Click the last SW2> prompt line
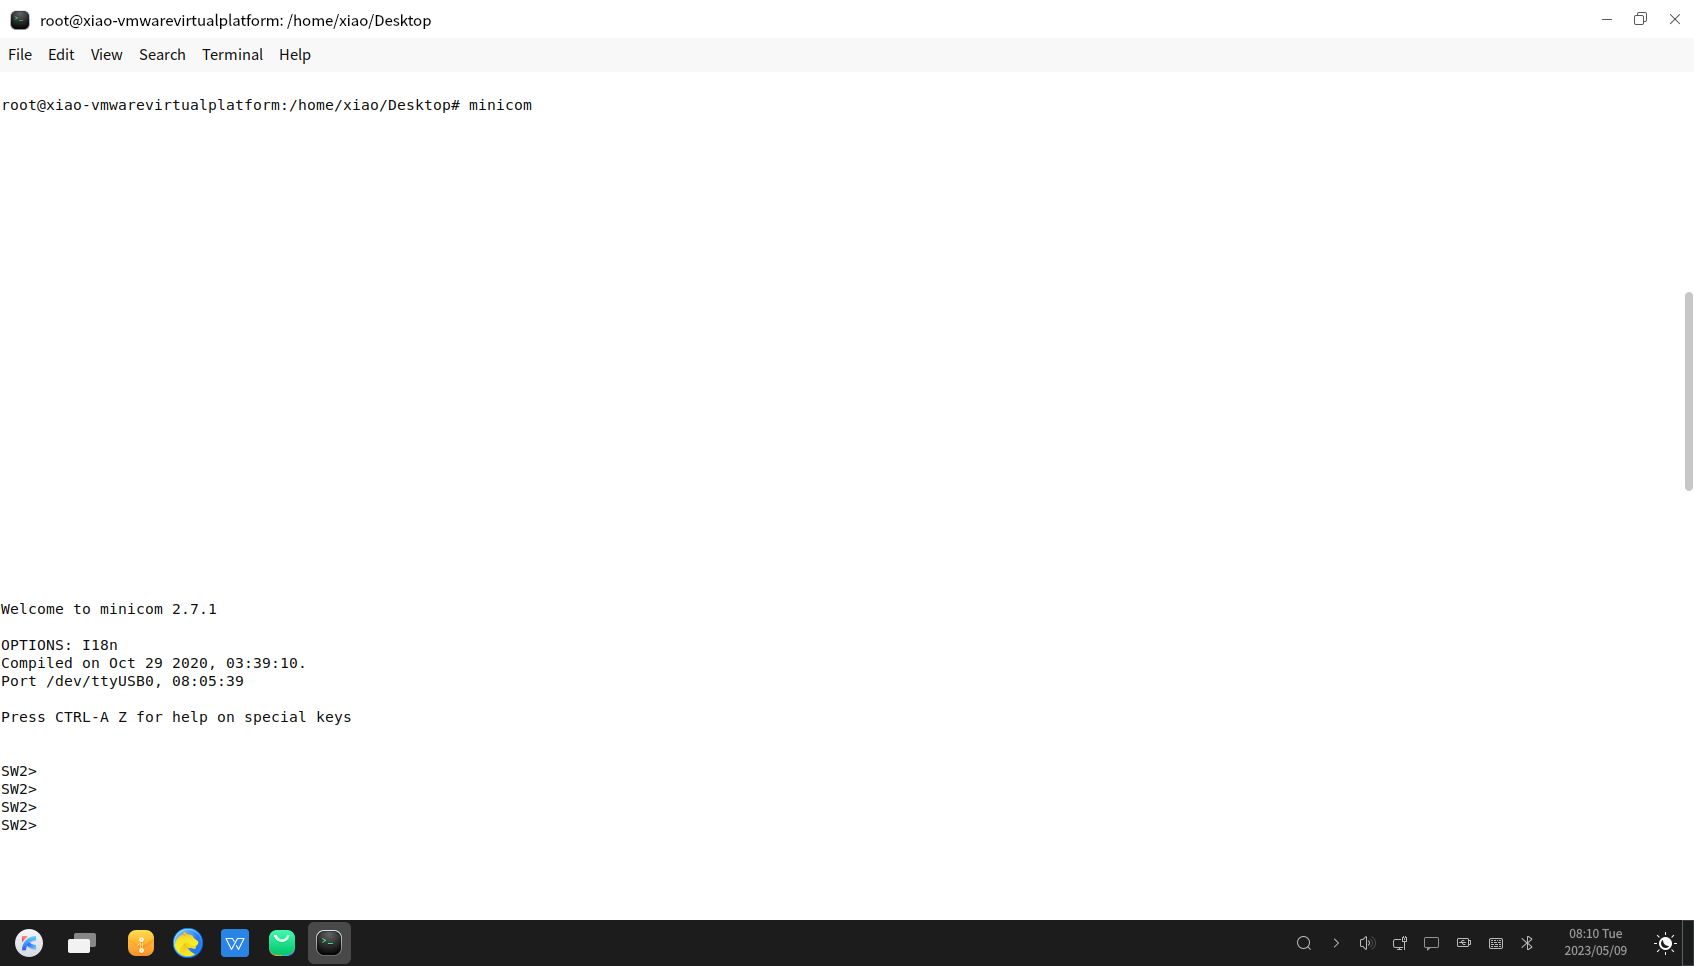This screenshot has width=1694, height=966. tap(19, 825)
